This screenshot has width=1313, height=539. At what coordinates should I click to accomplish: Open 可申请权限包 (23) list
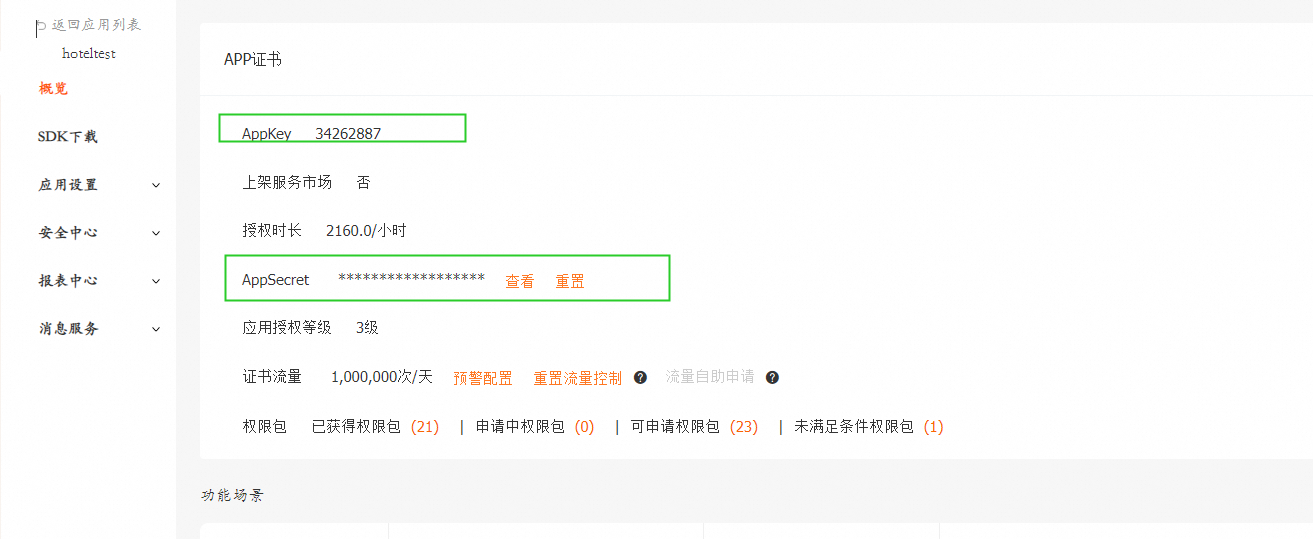click(x=694, y=427)
